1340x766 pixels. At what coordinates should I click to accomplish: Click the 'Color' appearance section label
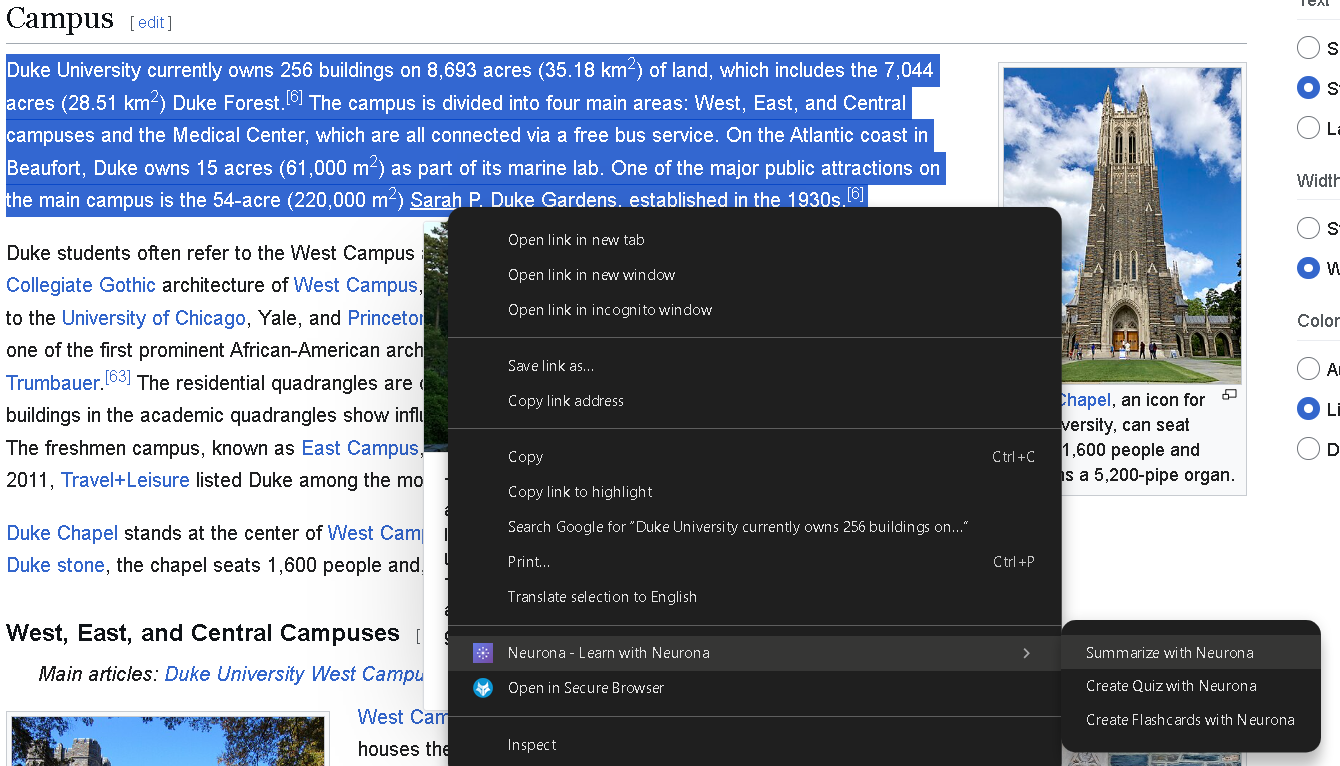[1318, 321]
